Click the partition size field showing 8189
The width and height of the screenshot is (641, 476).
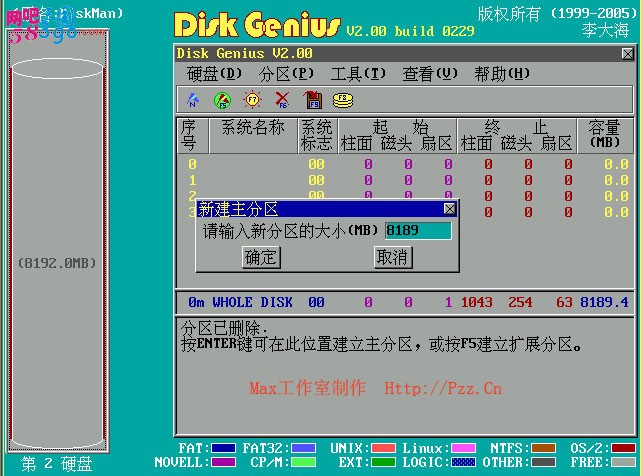tap(418, 230)
